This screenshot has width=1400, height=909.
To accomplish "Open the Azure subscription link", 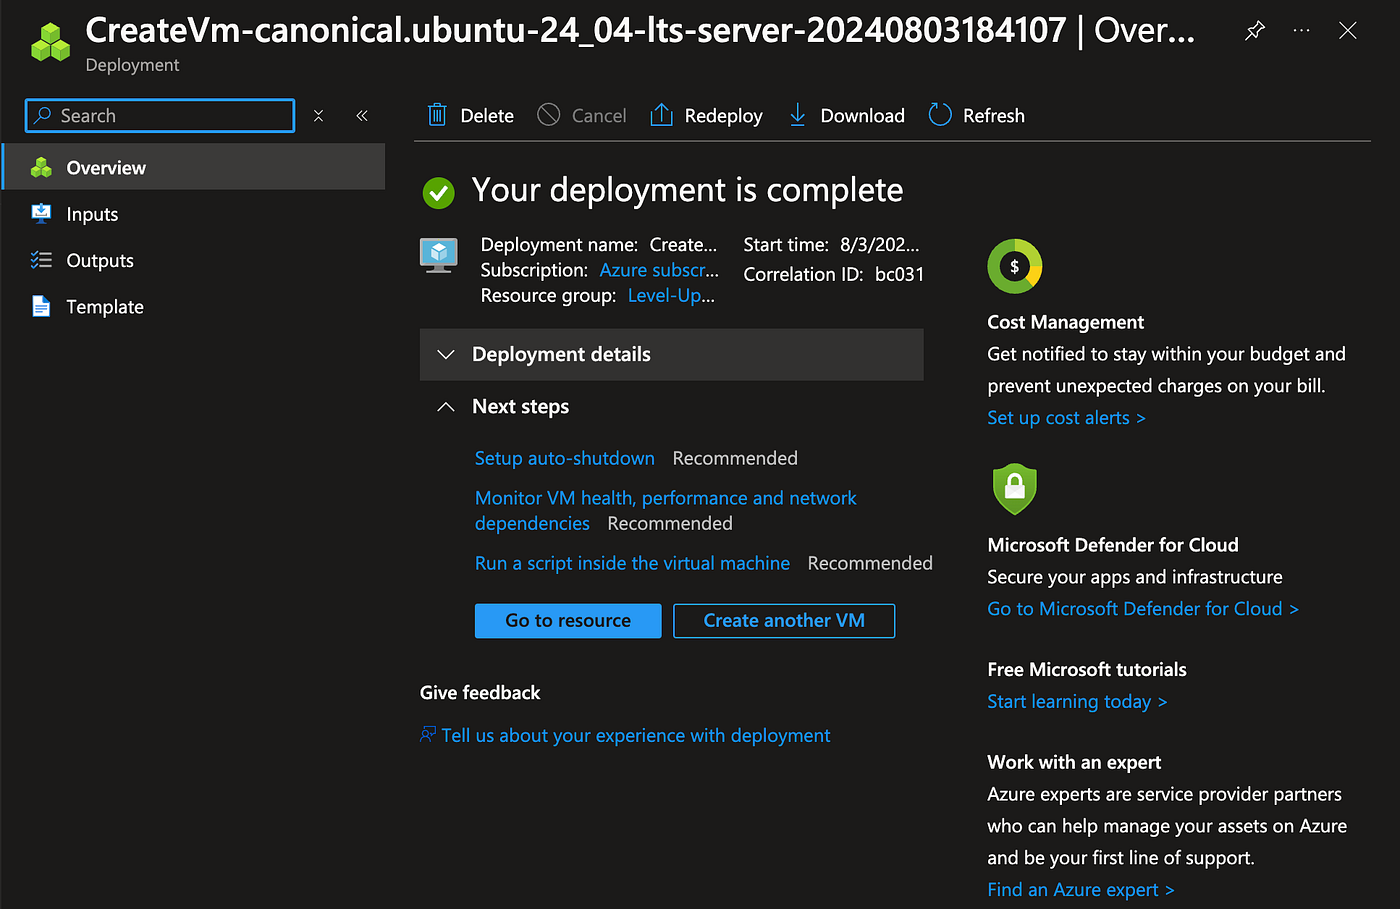I will pos(659,270).
